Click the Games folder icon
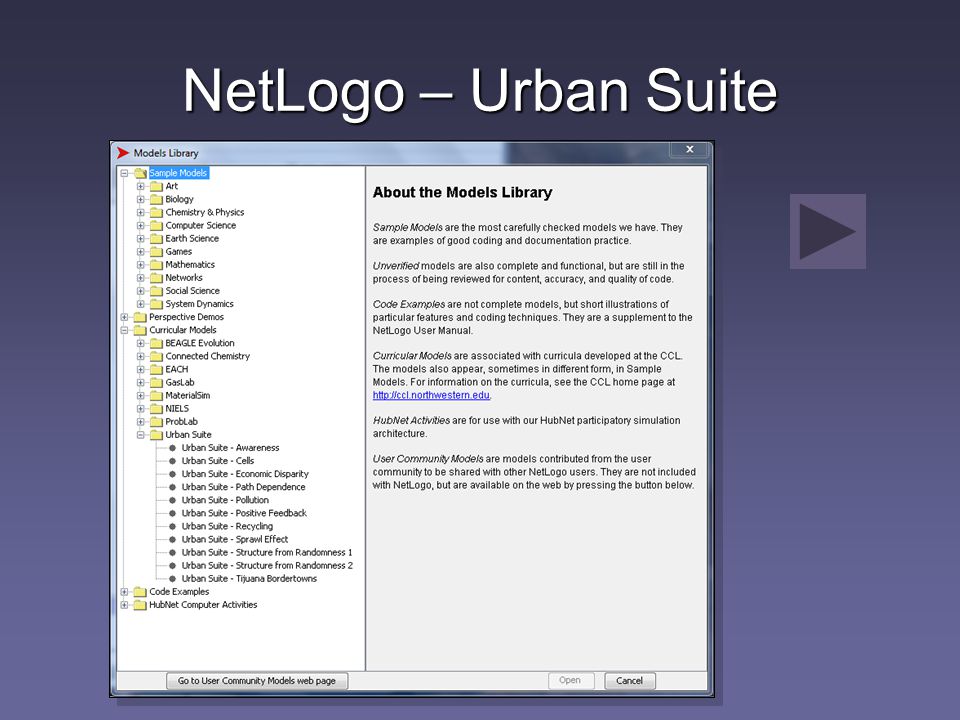This screenshot has height=720, width=960. point(156,252)
